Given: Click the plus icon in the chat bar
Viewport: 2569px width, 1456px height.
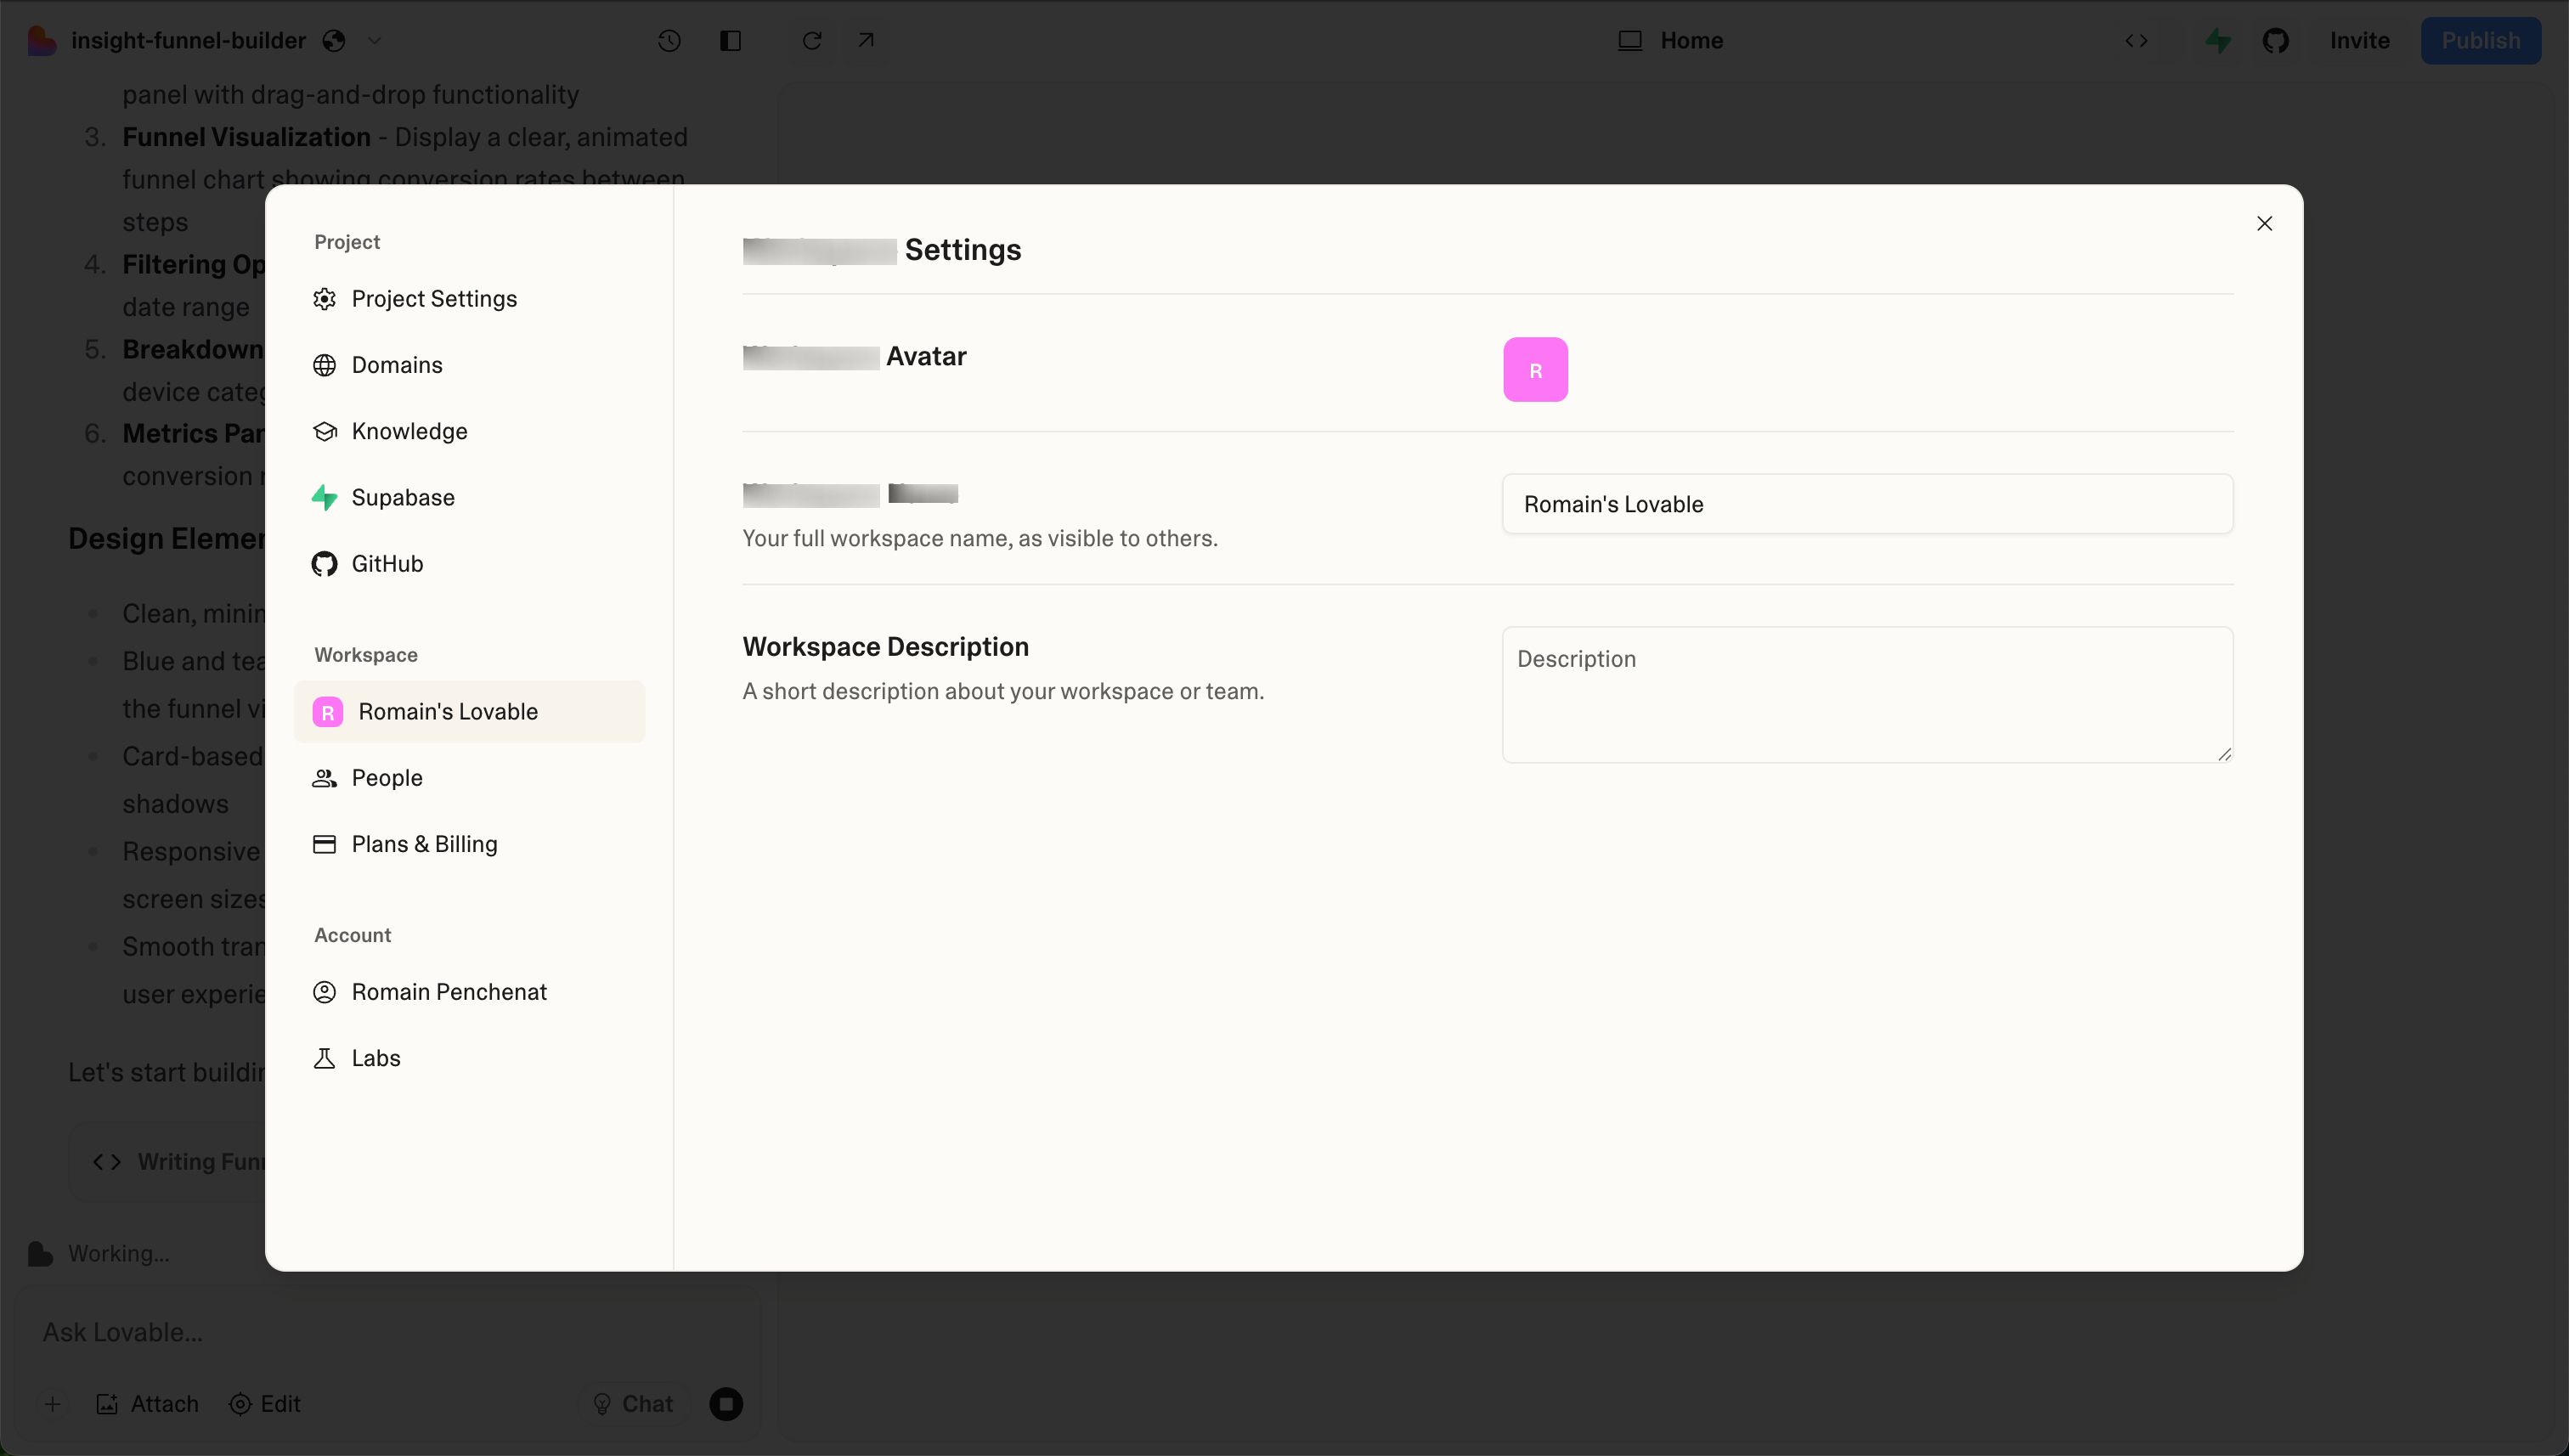Looking at the screenshot, I should pyautogui.click(x=53, y=1404).
